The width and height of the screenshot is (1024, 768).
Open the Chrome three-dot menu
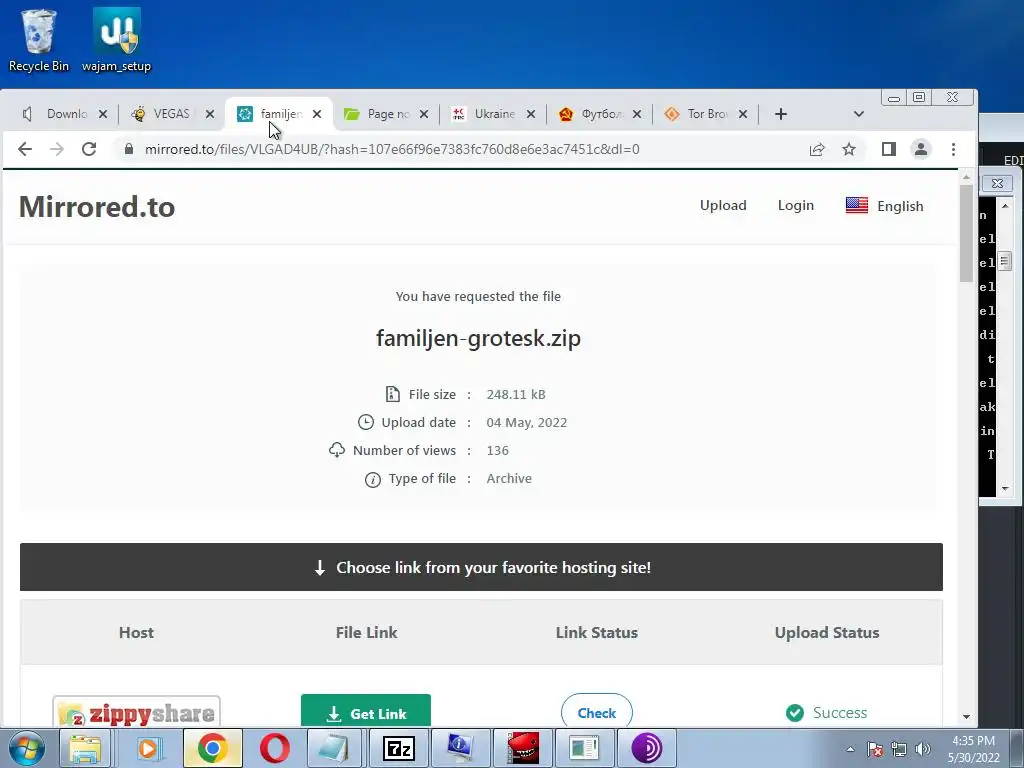(x=953, y=150)
